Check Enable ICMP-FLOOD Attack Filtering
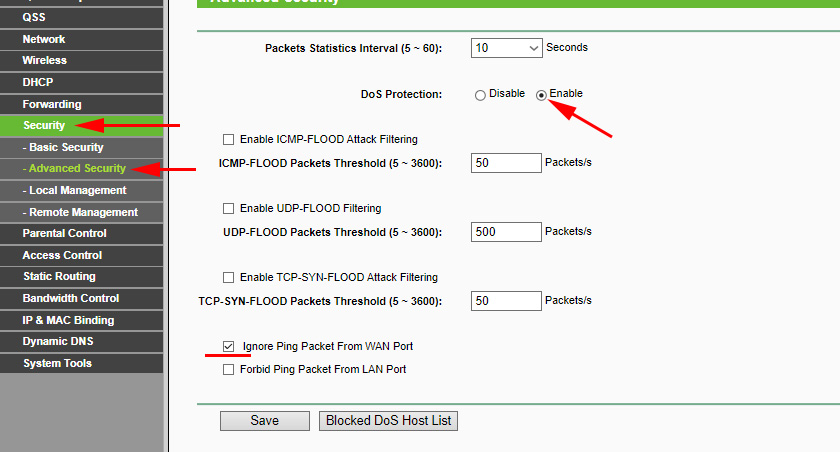840x452 pixels. click(x=229, y=140)
